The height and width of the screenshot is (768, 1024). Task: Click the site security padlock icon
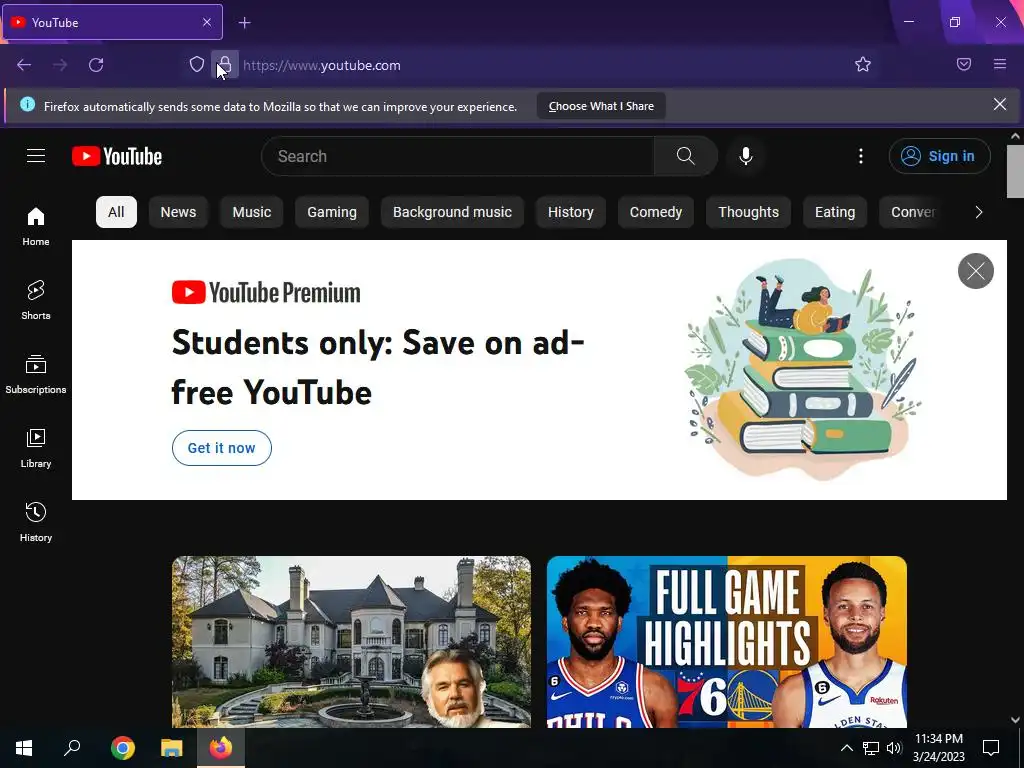click(225, 65)
